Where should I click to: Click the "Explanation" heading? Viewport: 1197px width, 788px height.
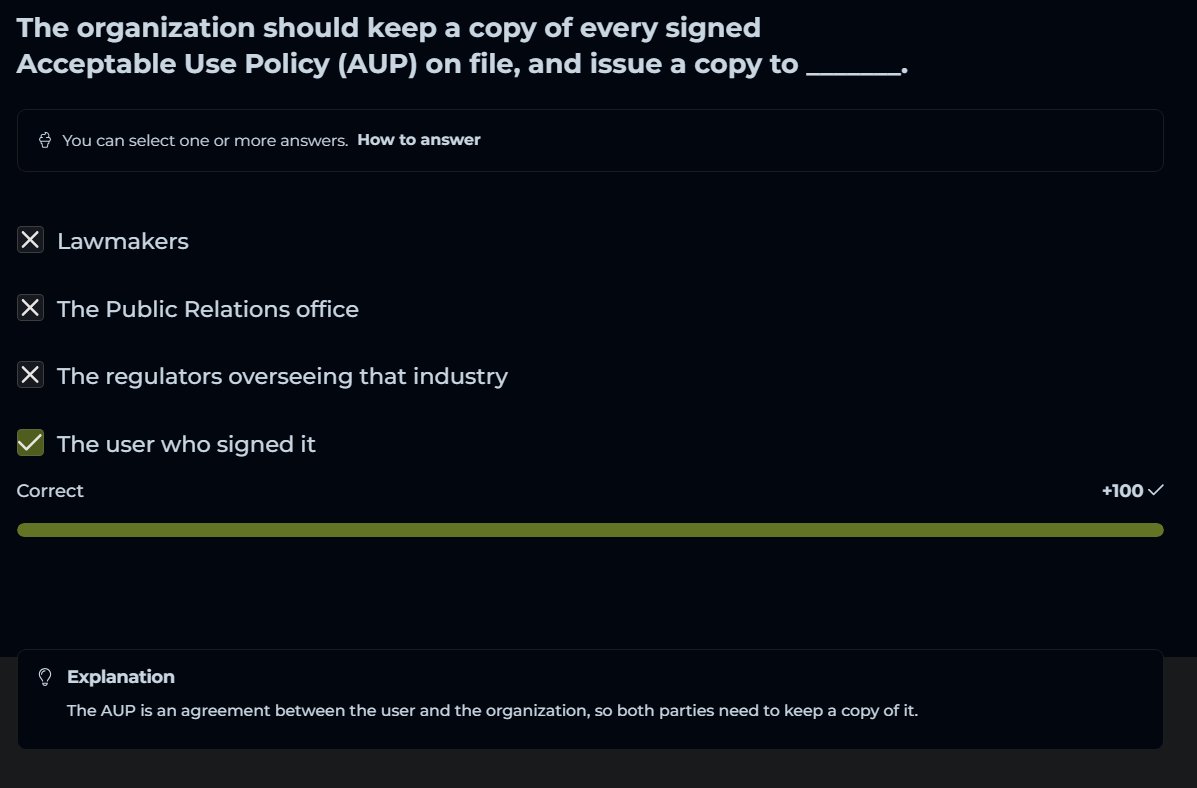click(121, 677)
